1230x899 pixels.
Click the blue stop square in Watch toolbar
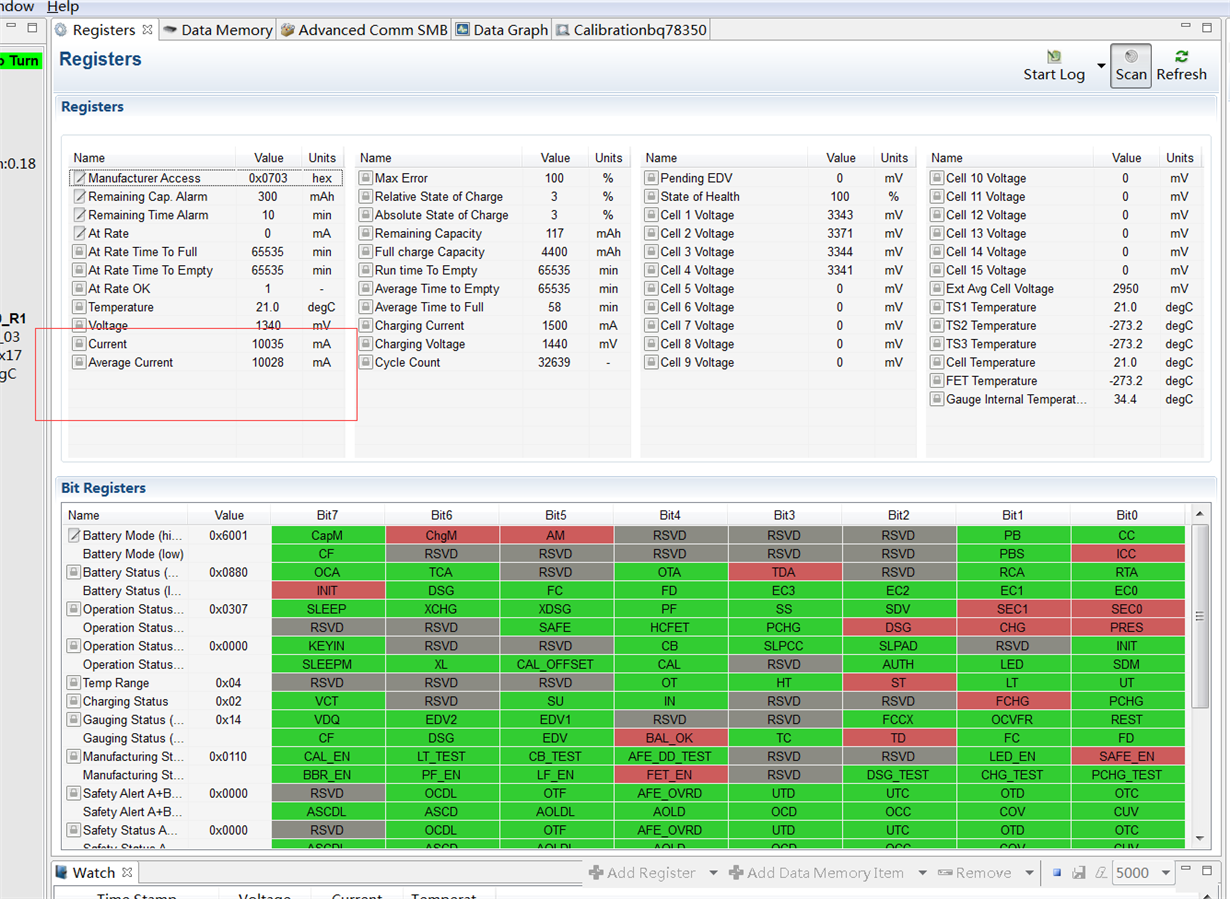point(1057,873)
